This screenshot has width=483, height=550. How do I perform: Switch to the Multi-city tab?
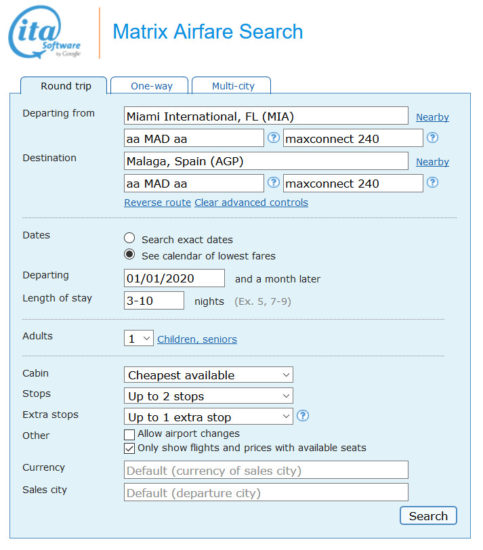coord(232,86)
